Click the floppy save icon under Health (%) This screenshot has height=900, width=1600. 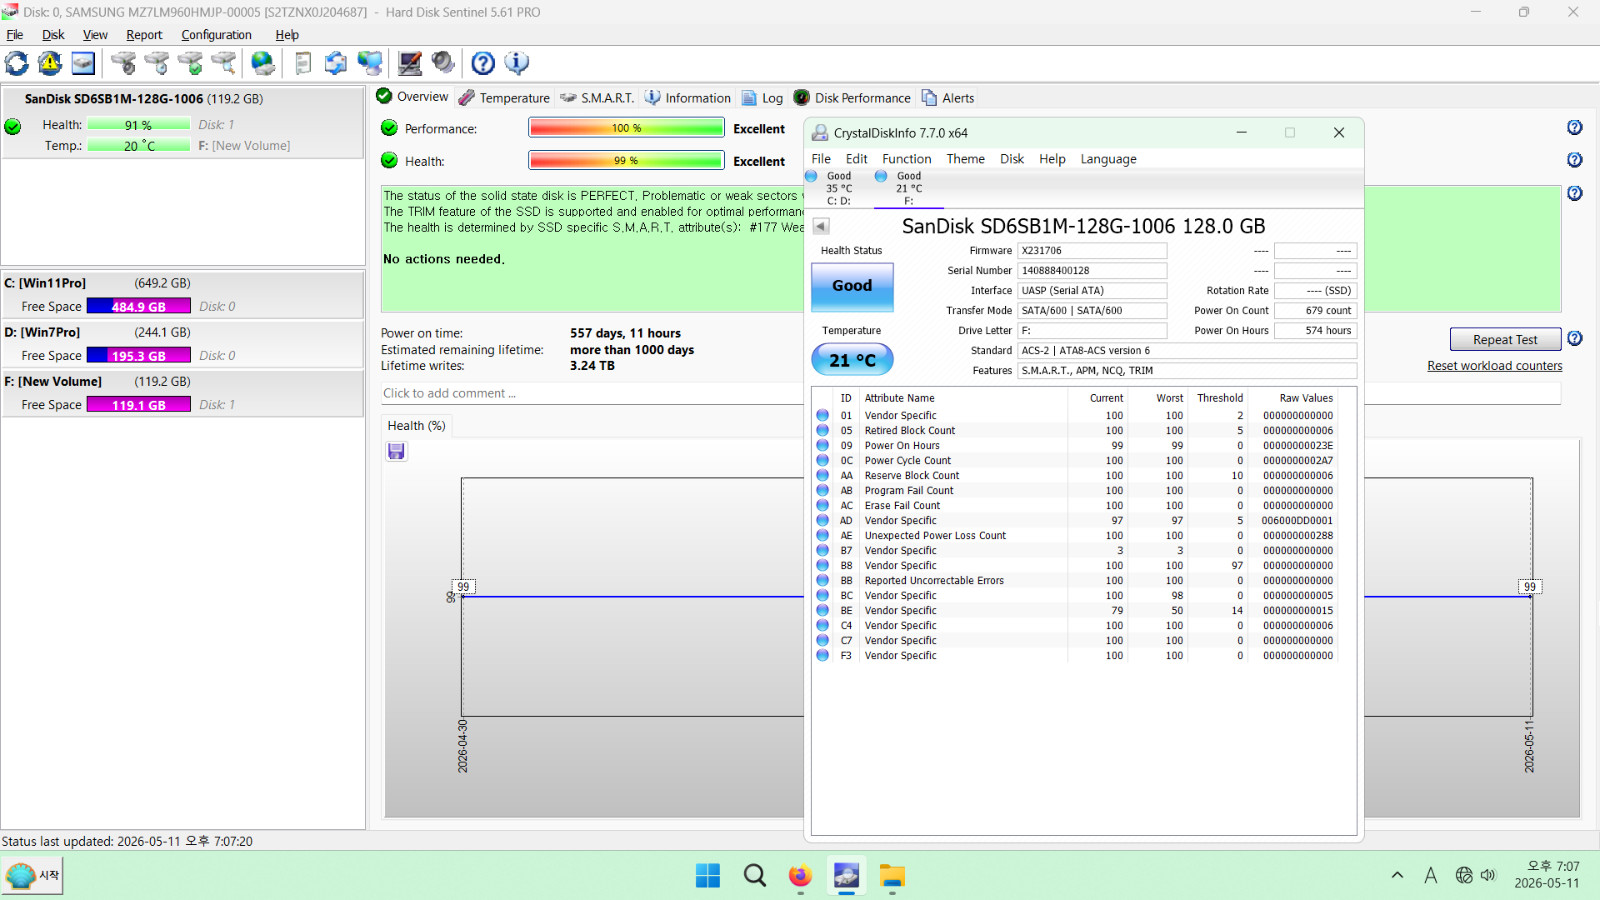coord(396,451)
